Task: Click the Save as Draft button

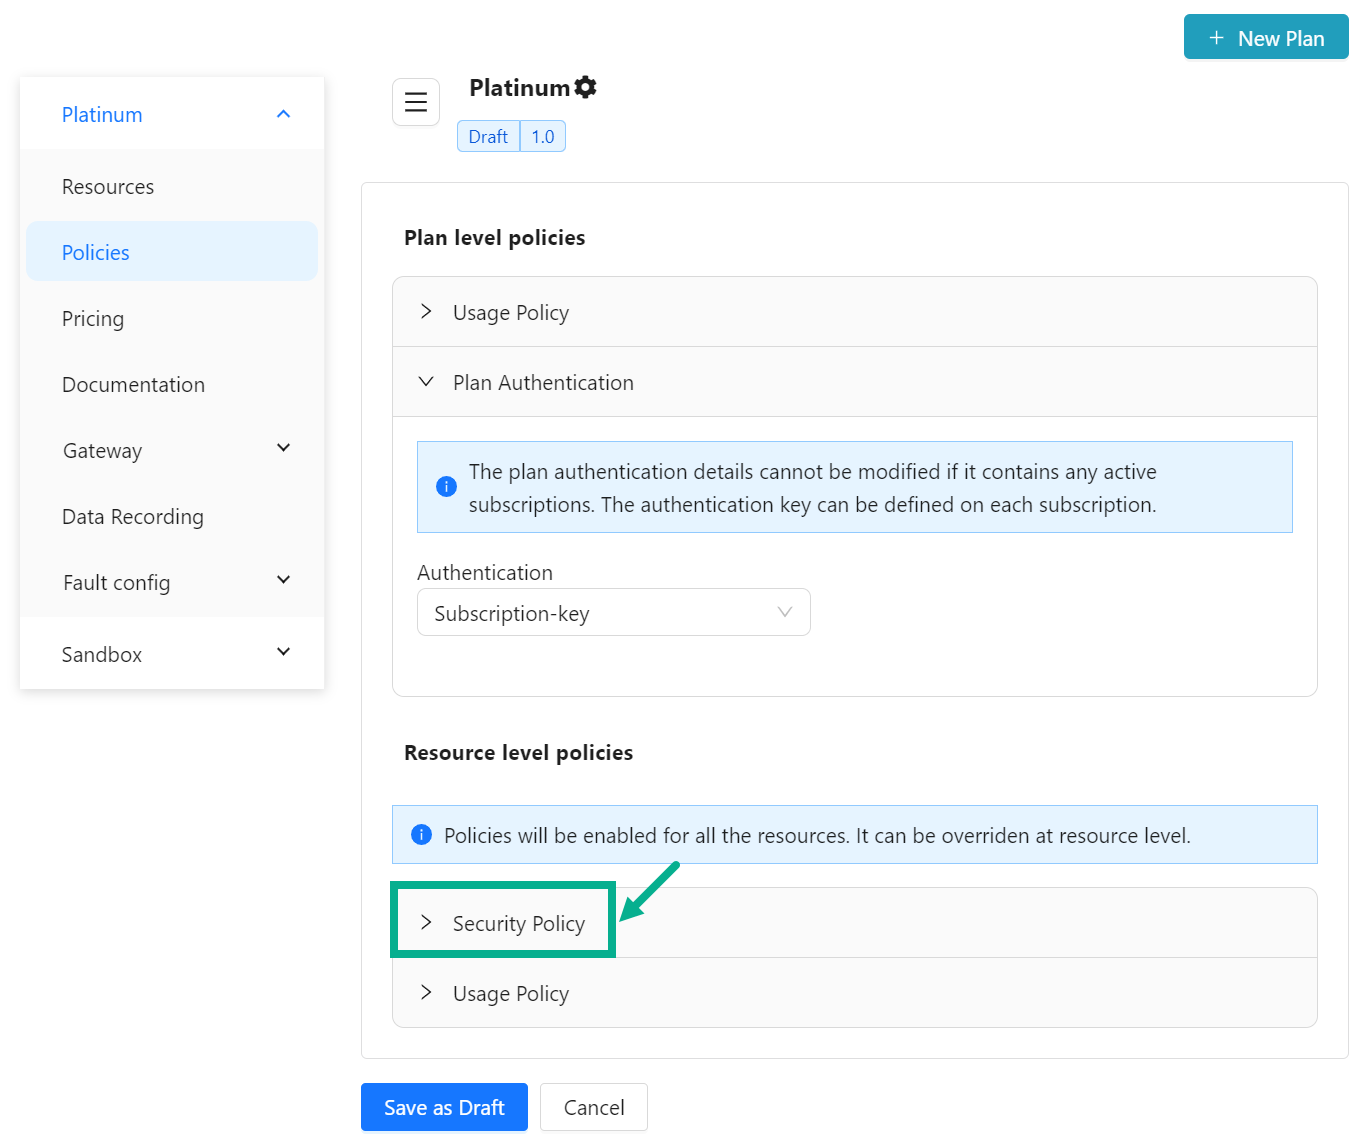Action: (x=444, y=1107)
